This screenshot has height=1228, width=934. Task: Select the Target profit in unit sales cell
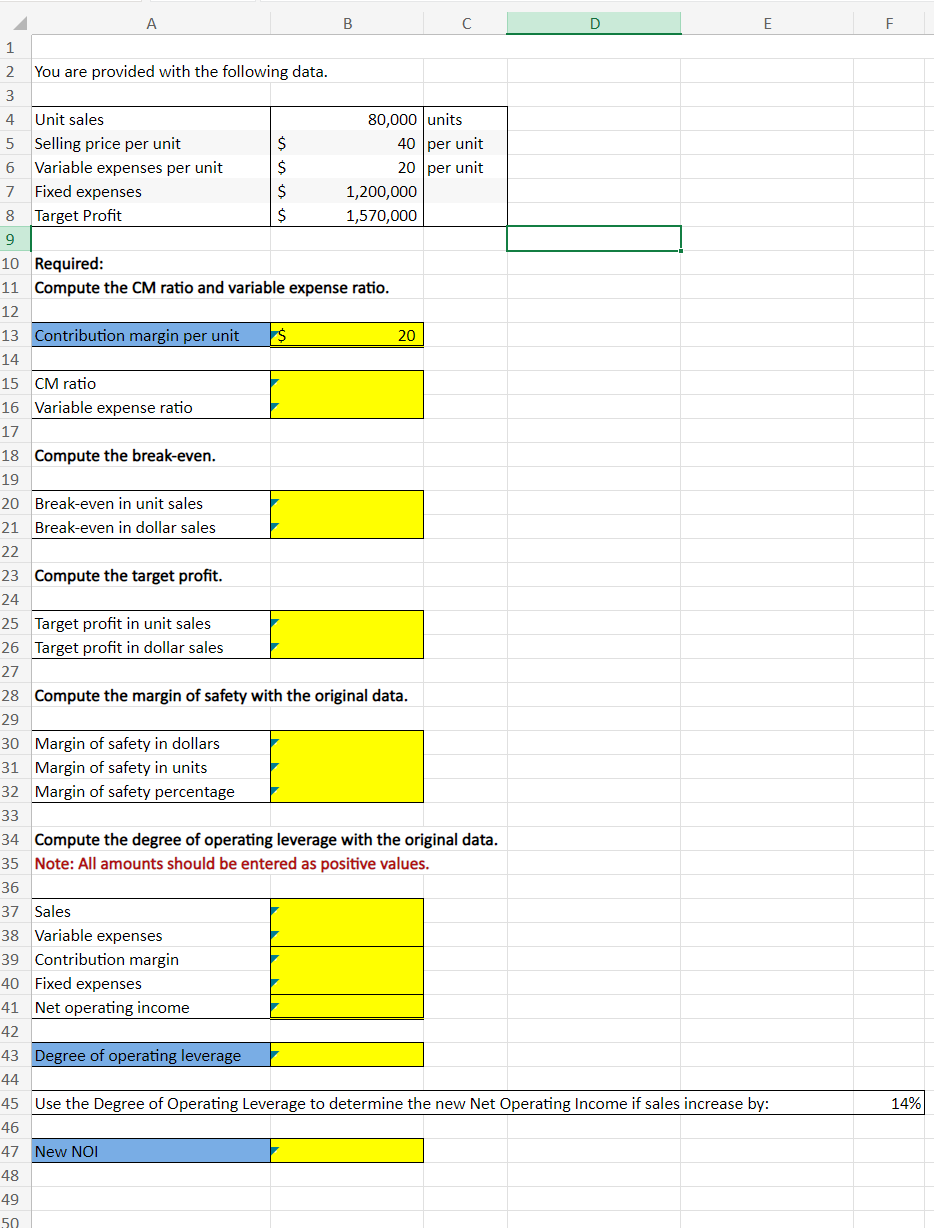coord(346,623)
